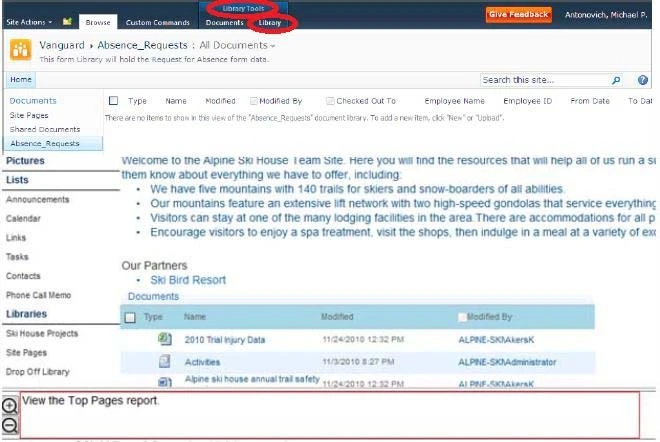Check the Checked Out To column checkbox
Viewport: 660px width, 442px height.
330,101
